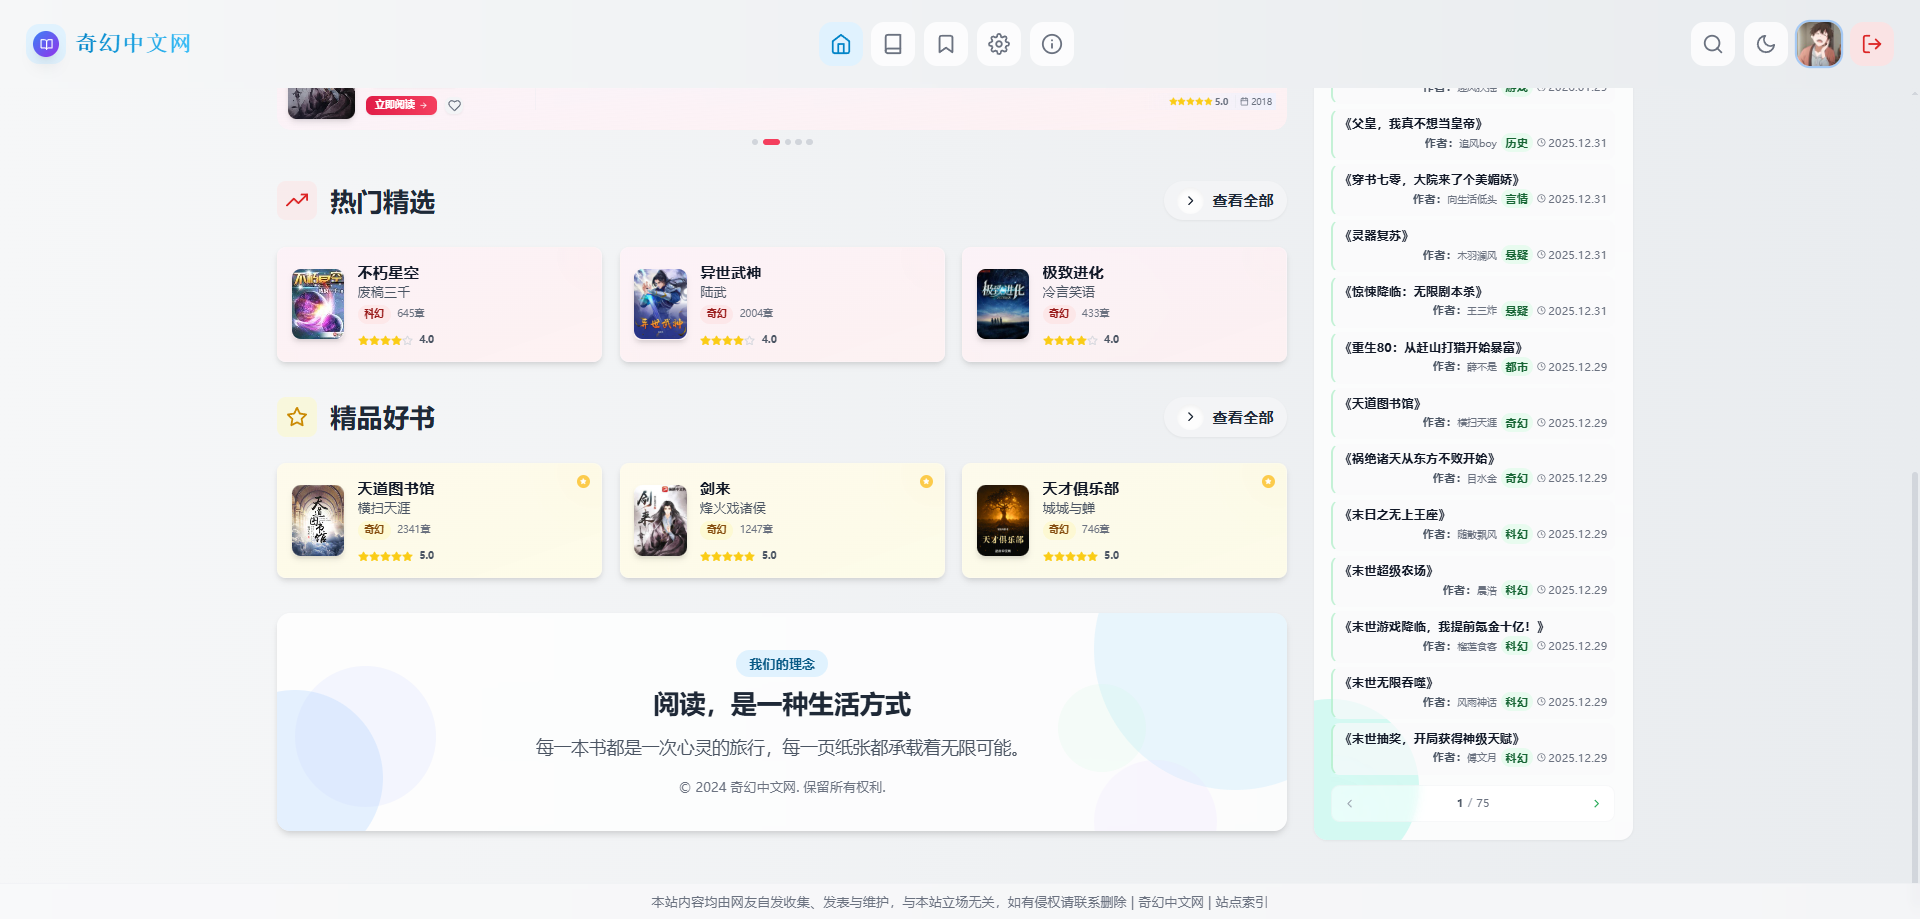Toggle dark mode moon icon

pos(1766,44)
